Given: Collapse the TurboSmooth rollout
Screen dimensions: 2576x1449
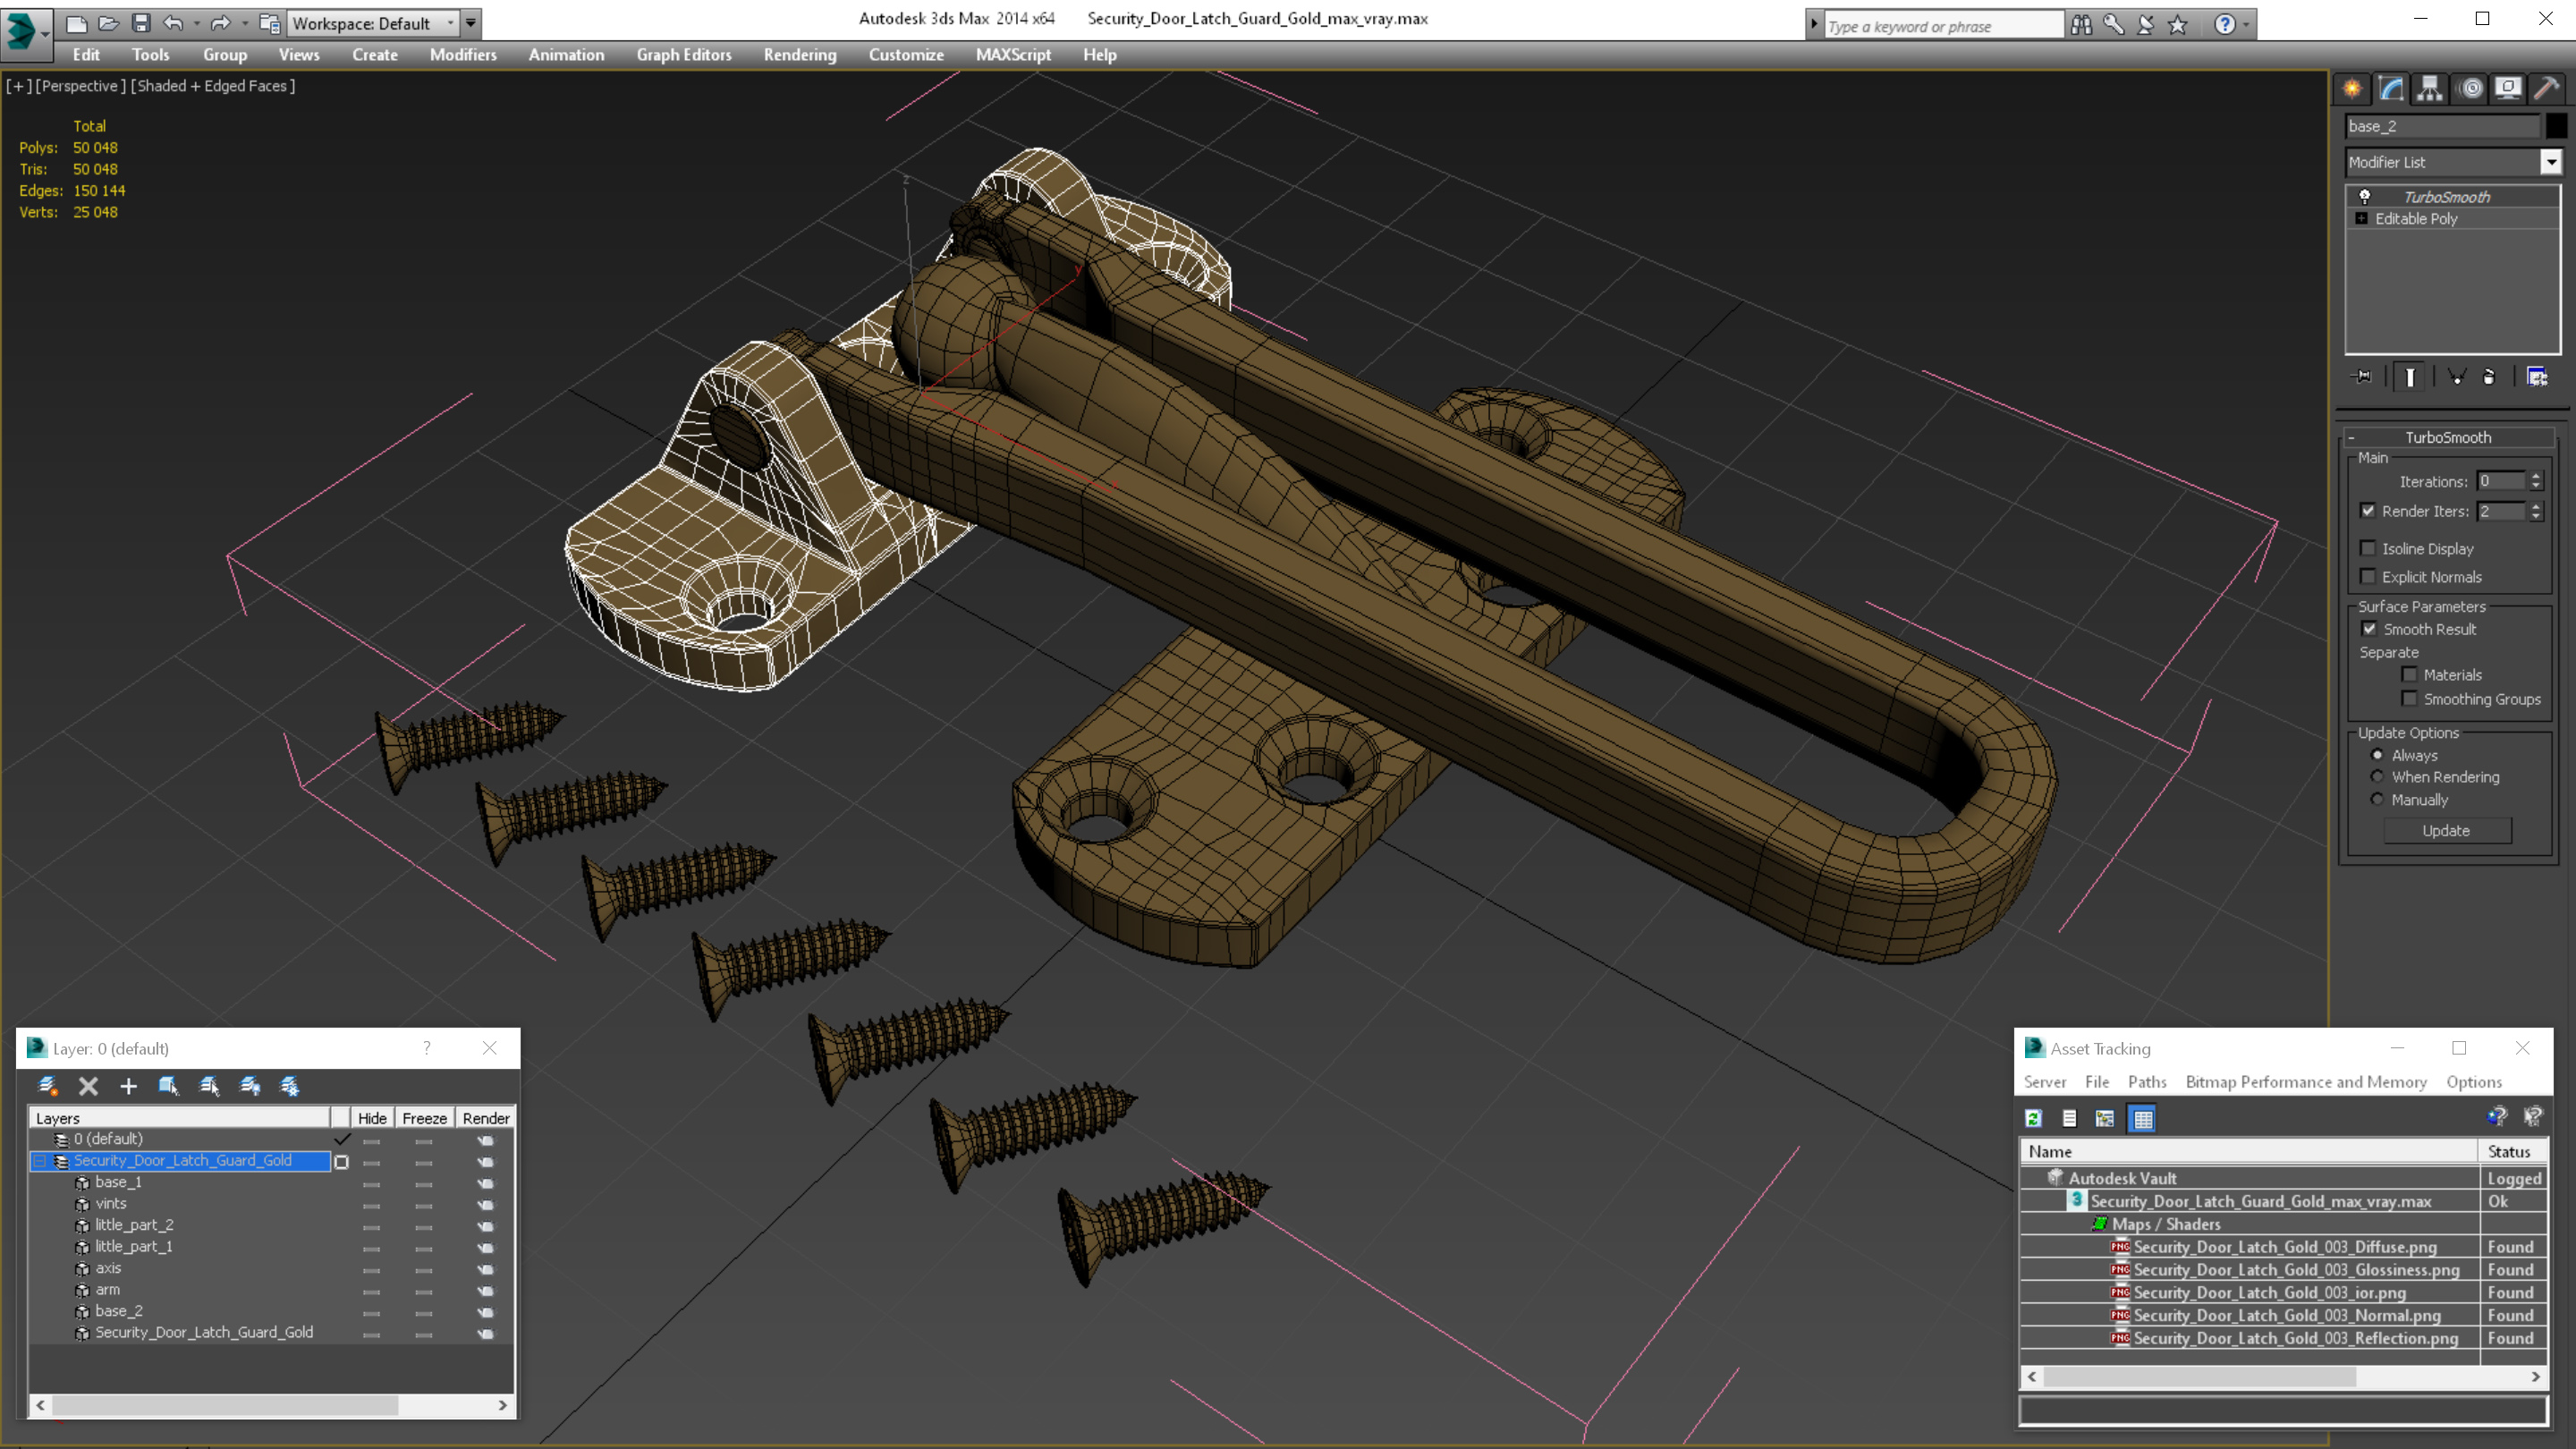Looking at the screenshot, I should (x=2352, y=437).
